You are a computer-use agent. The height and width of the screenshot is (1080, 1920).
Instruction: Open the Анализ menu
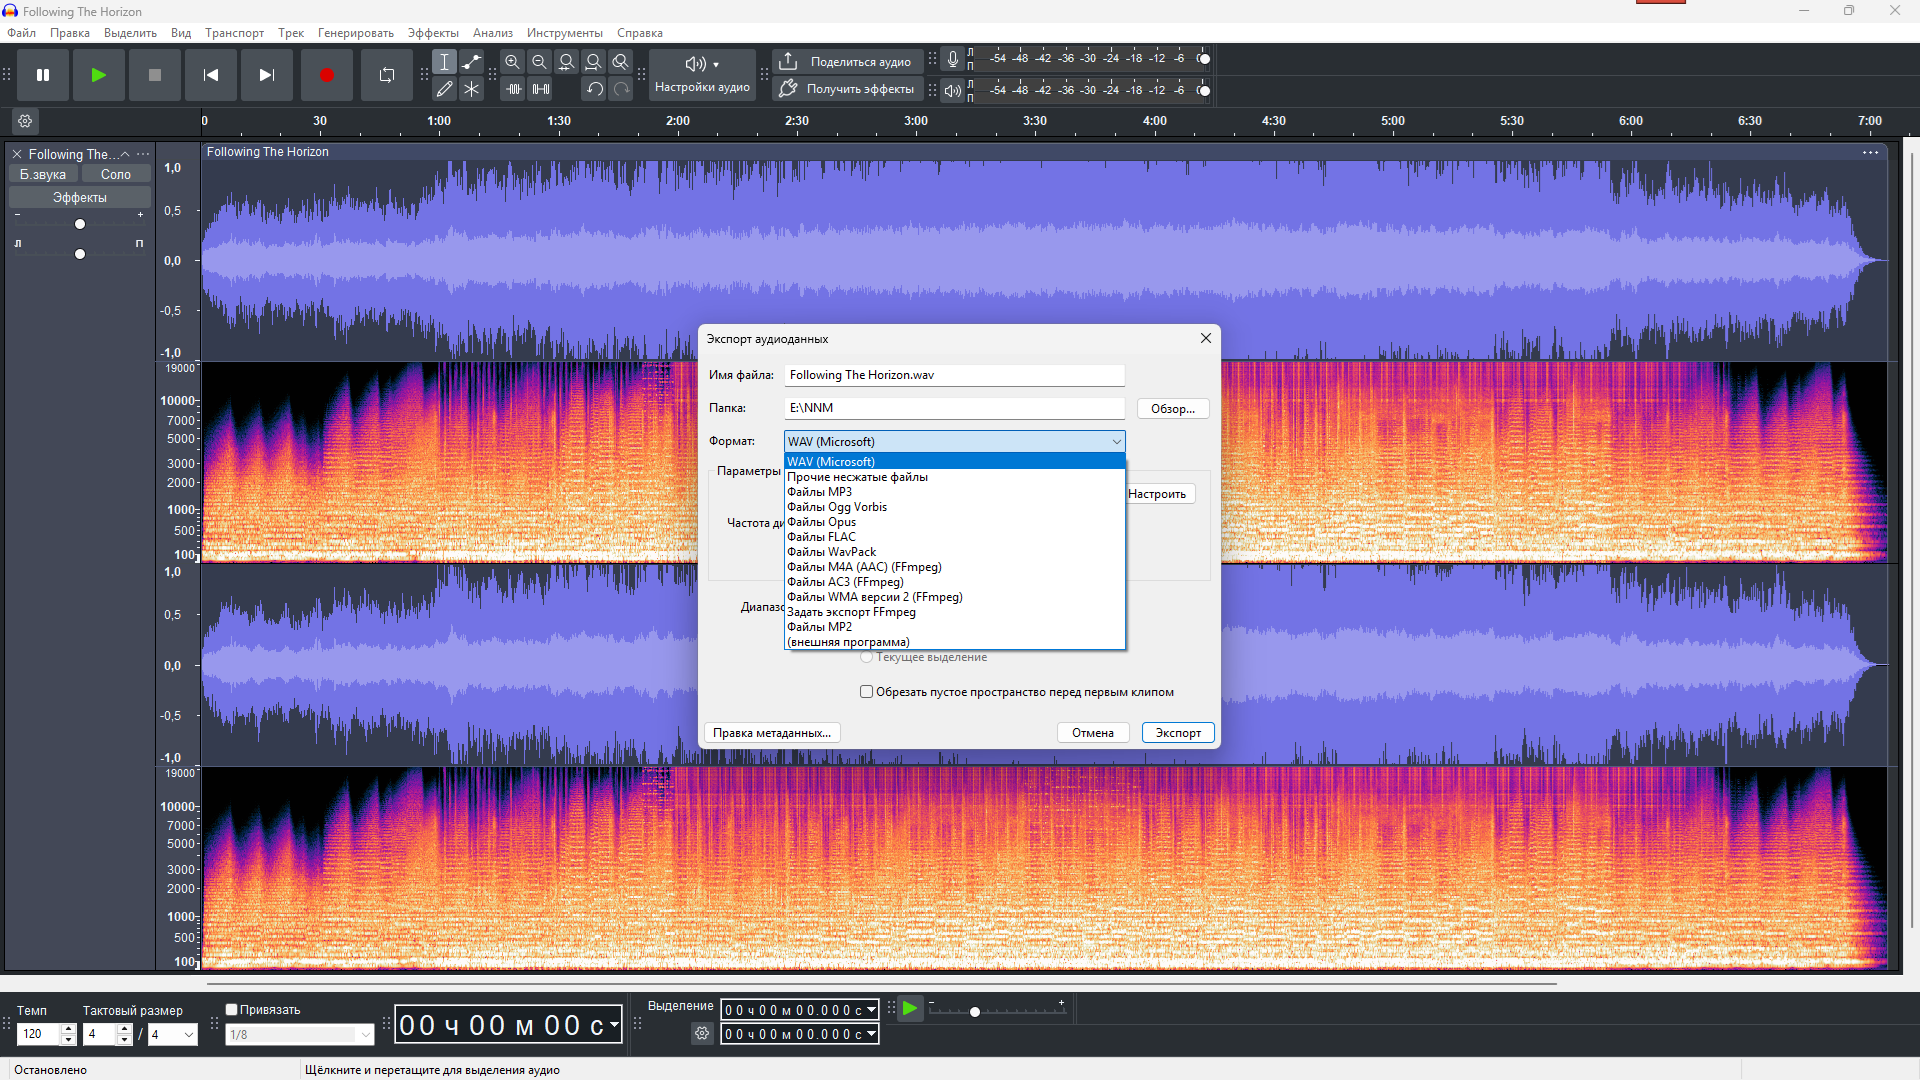pos(493,33)
